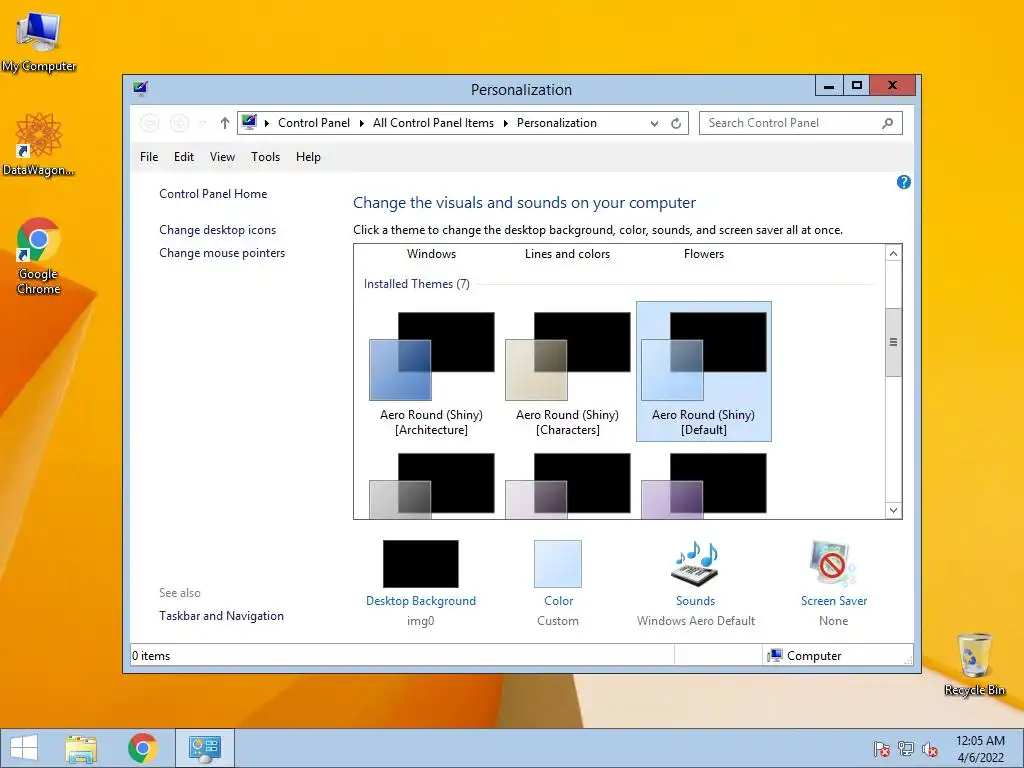
Task: Click the Action Center flag tray icon
Action: pyautogui.click(x=881, y=749)
